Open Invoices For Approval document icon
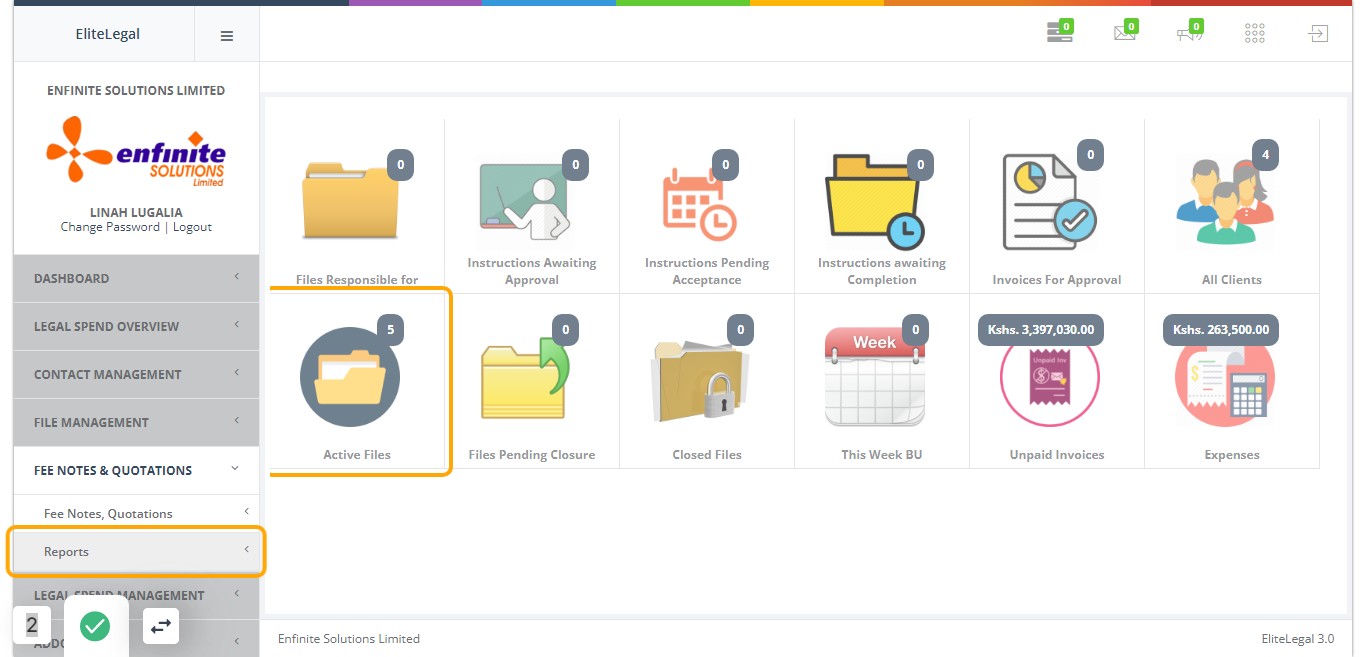This screenshot has width=1366, height=657. [x=1050, y=202]
